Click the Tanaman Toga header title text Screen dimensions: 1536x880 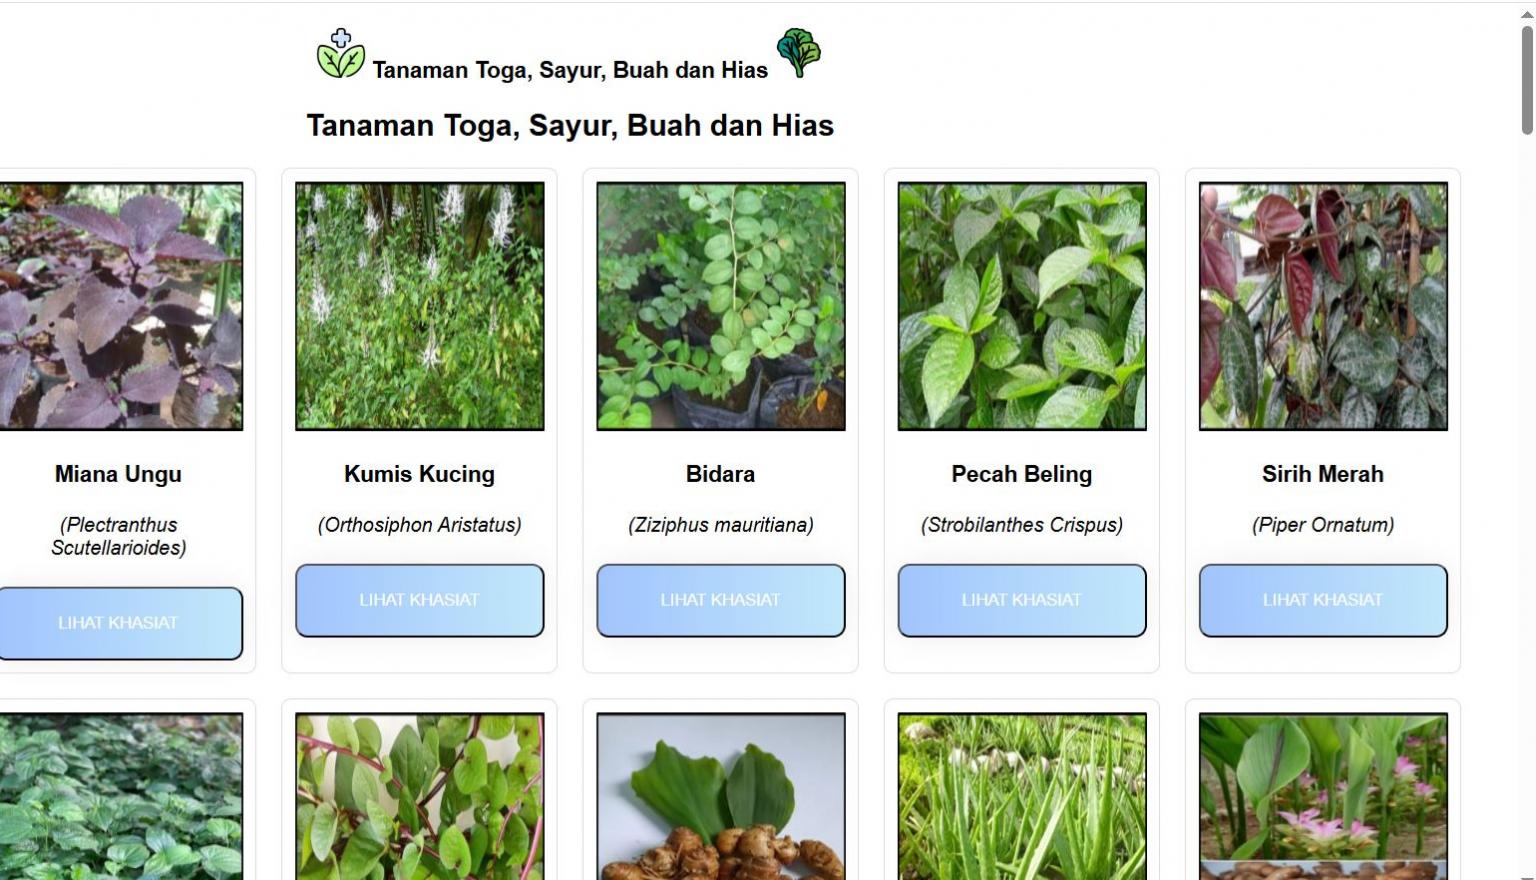coord(570,70)
